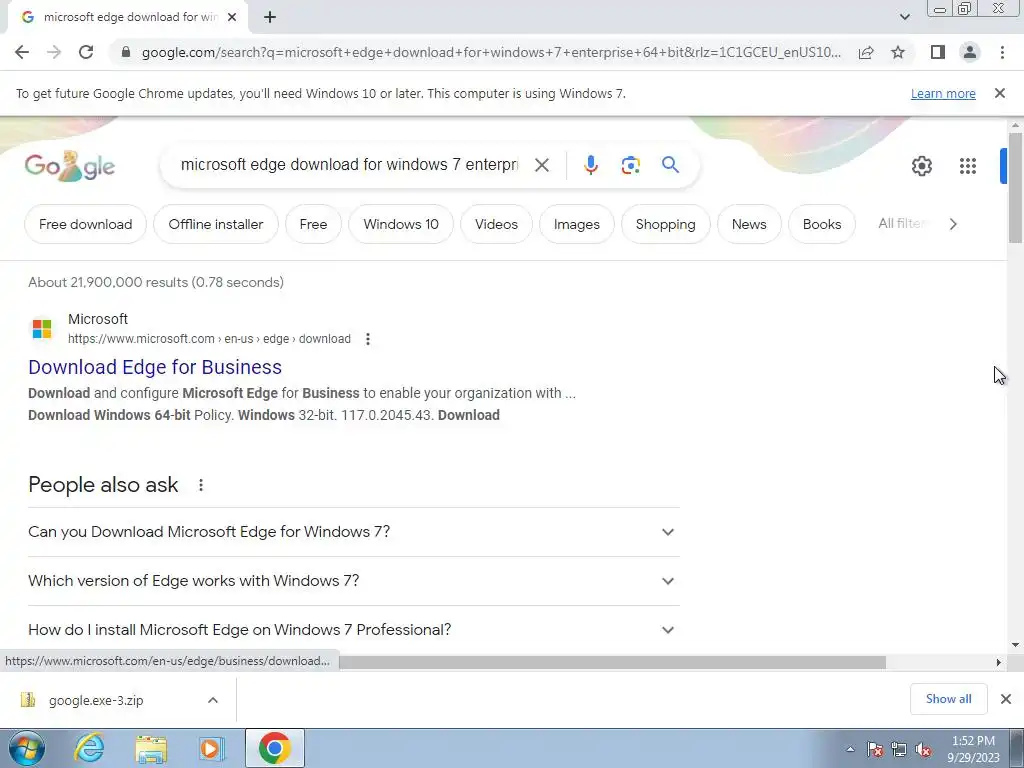Go back with the browser back arrow
Image resolution: width=1024 pixels, height=768 pixels.
click(22, 52)
